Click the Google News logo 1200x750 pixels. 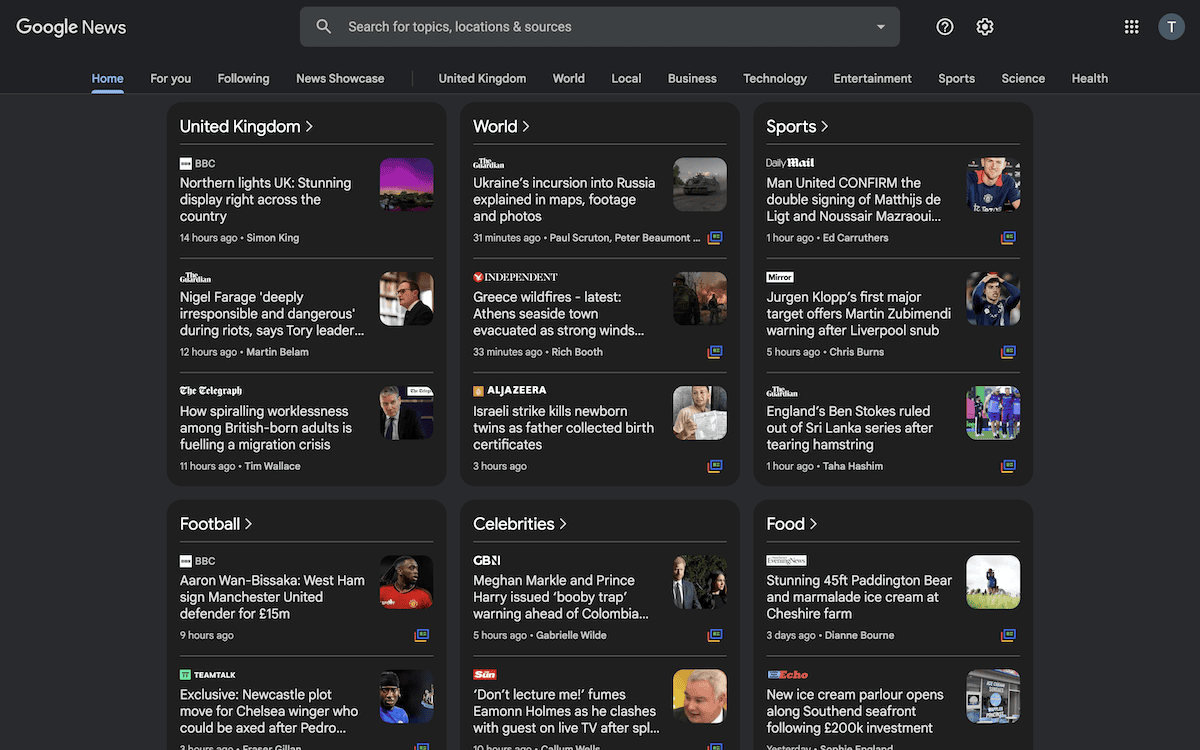[71, 27]
